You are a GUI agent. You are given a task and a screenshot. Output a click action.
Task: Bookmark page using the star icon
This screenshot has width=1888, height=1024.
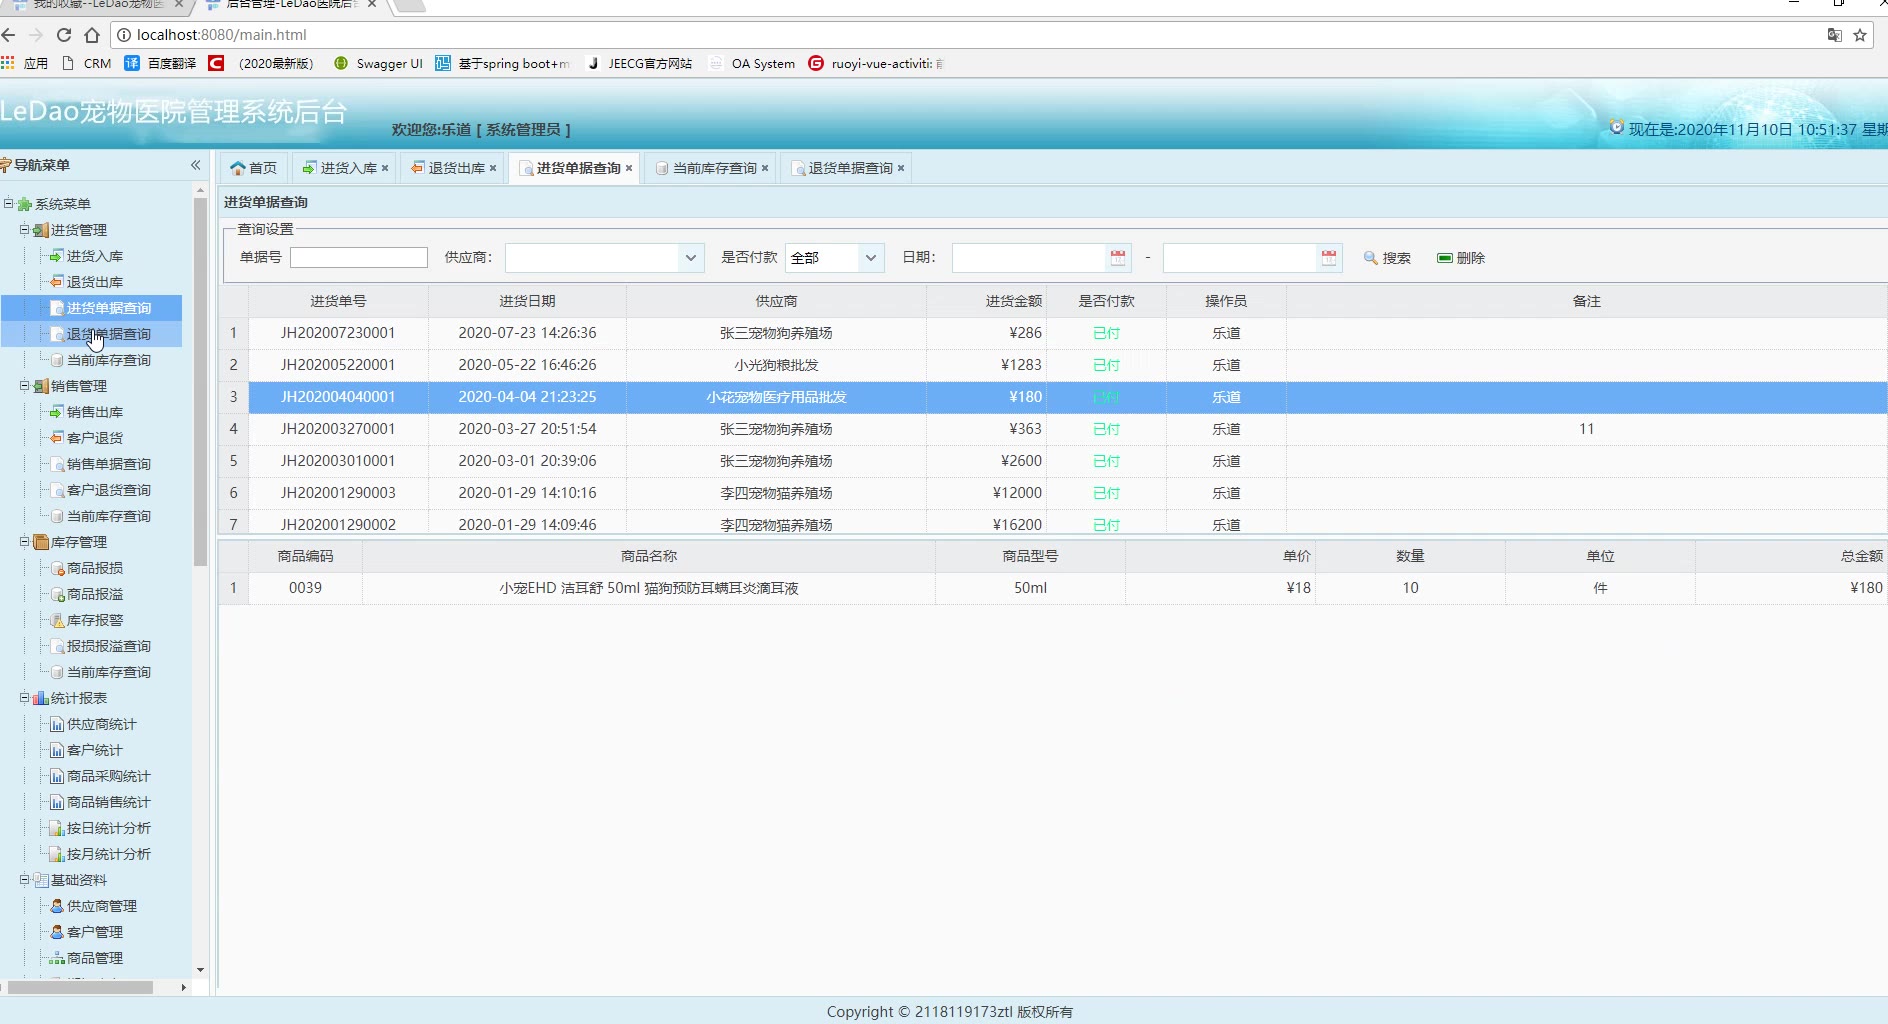click(x=1860, y=35)
